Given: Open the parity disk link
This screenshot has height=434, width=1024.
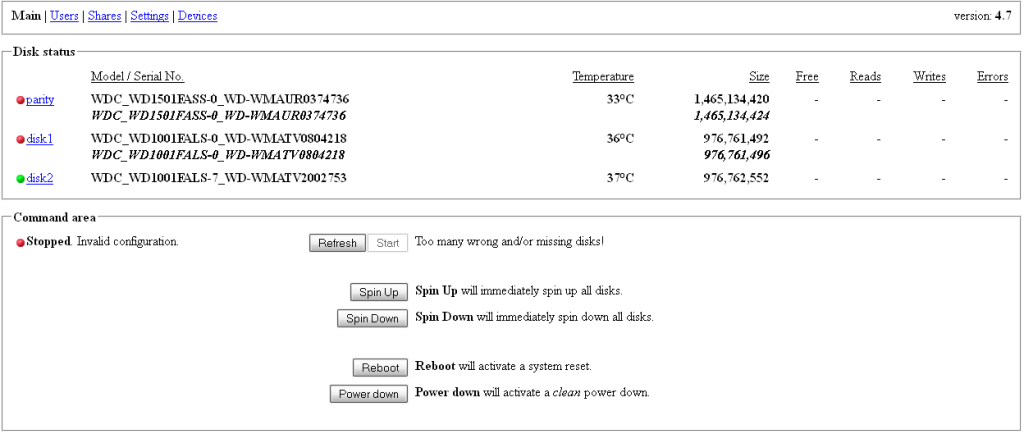Looking at the screenshot, I should pyautogui.click(x=40, y=100).
